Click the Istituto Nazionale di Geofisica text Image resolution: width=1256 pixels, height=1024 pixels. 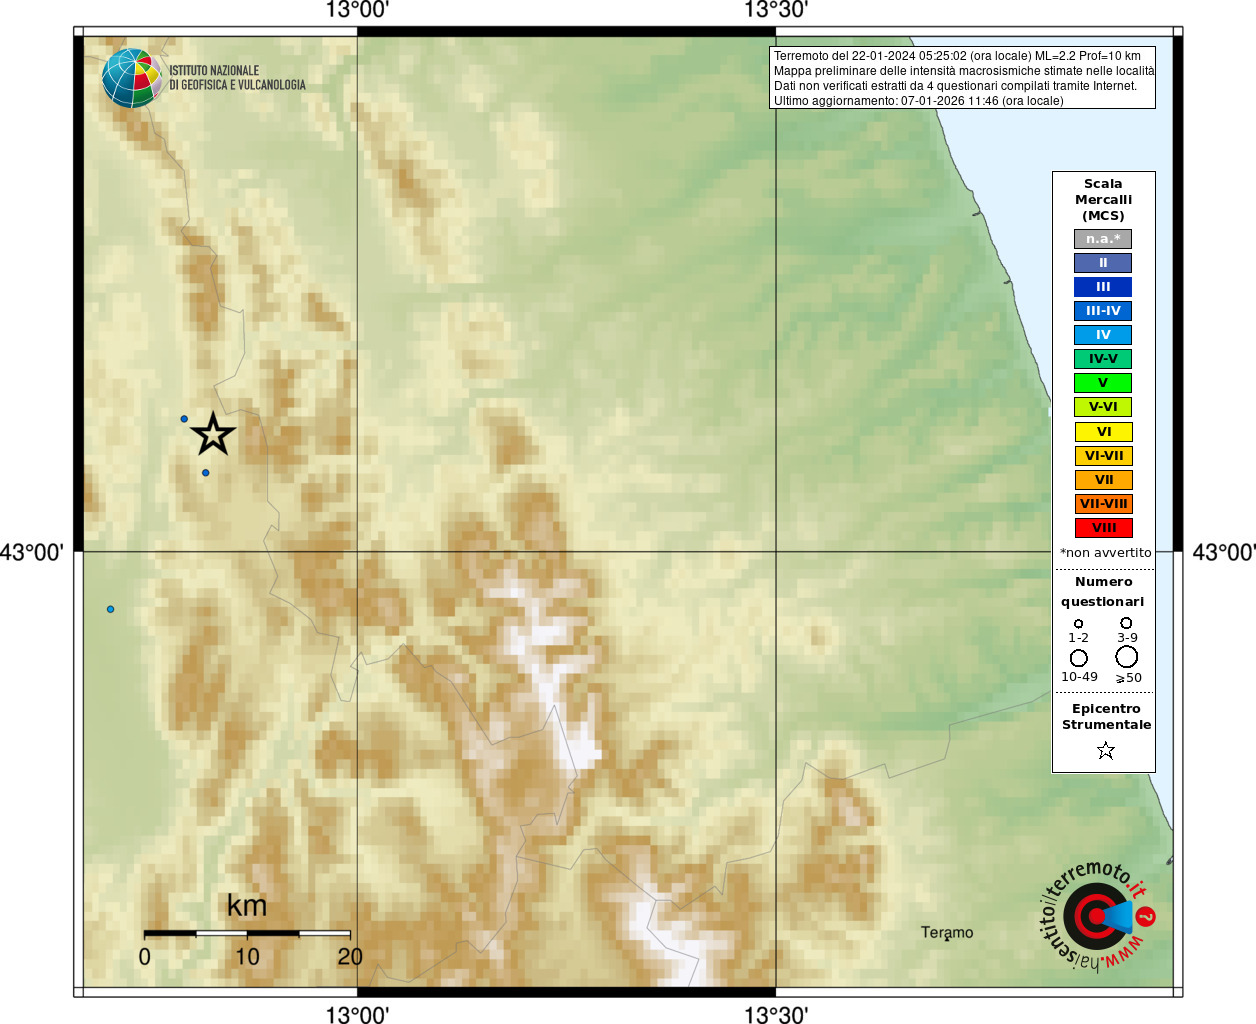click(x=237, y=78)
